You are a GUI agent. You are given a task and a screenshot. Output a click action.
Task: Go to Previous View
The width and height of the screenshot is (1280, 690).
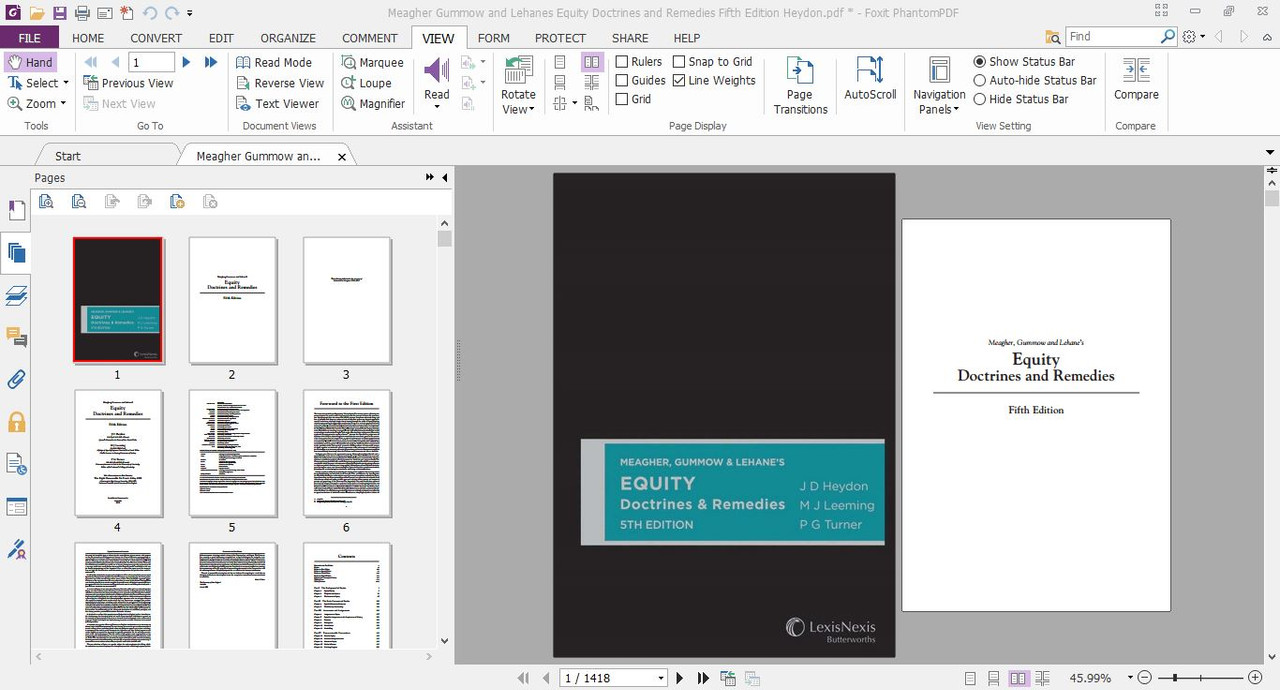coord(129,83)
